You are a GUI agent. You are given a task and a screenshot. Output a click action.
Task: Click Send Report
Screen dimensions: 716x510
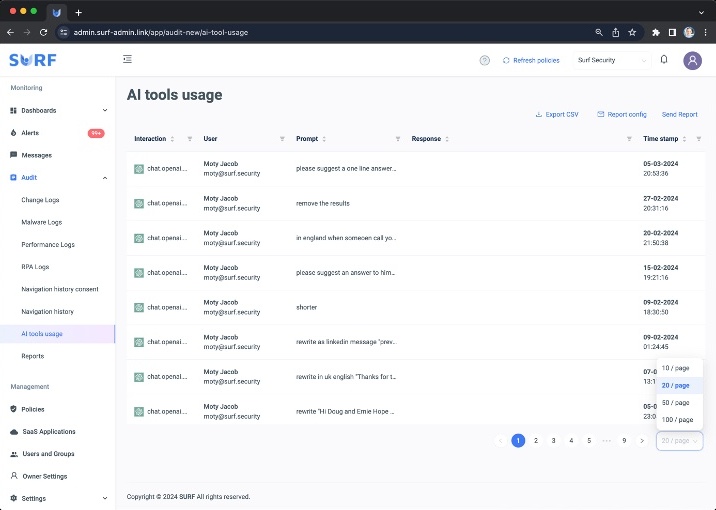[x=679, y=115]
